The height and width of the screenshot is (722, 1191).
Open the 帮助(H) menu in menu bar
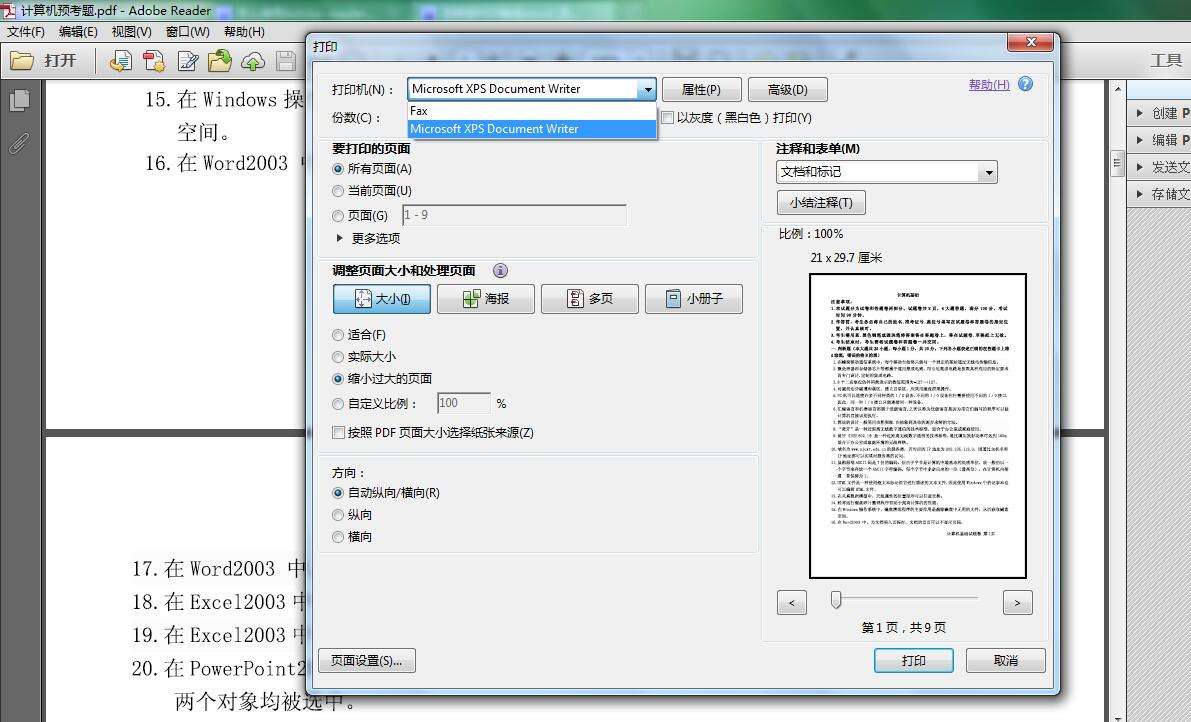[x=244, y=32]
